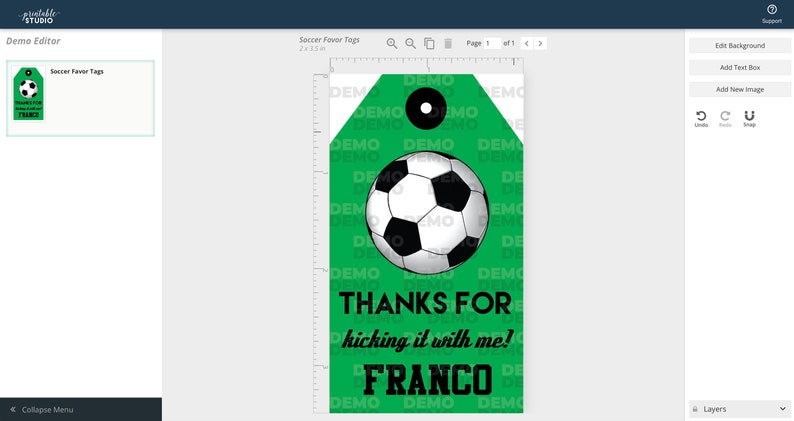This screenshot has width=794, height=421.
Task: Zoom out of the canvas
Action: point(410,44)
